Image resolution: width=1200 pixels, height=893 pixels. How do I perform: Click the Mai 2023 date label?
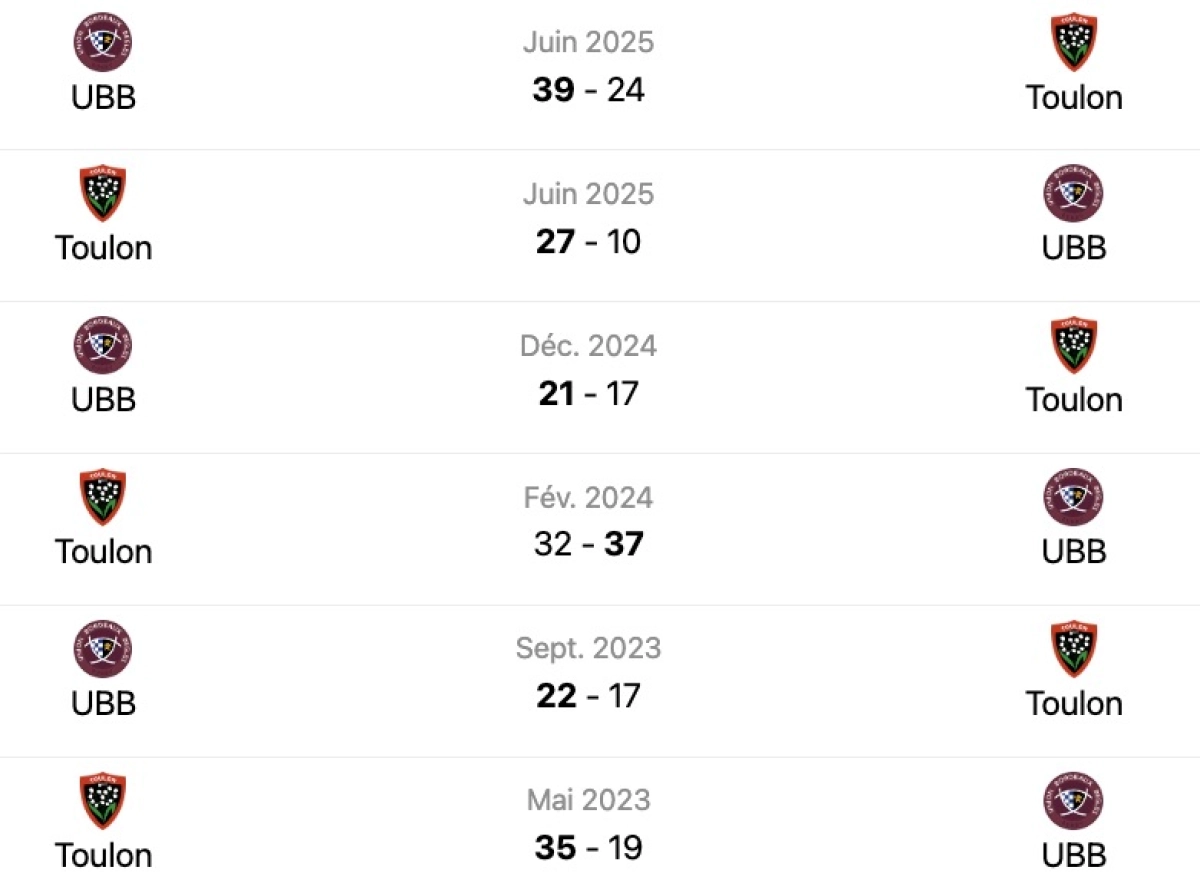[588, 800]
